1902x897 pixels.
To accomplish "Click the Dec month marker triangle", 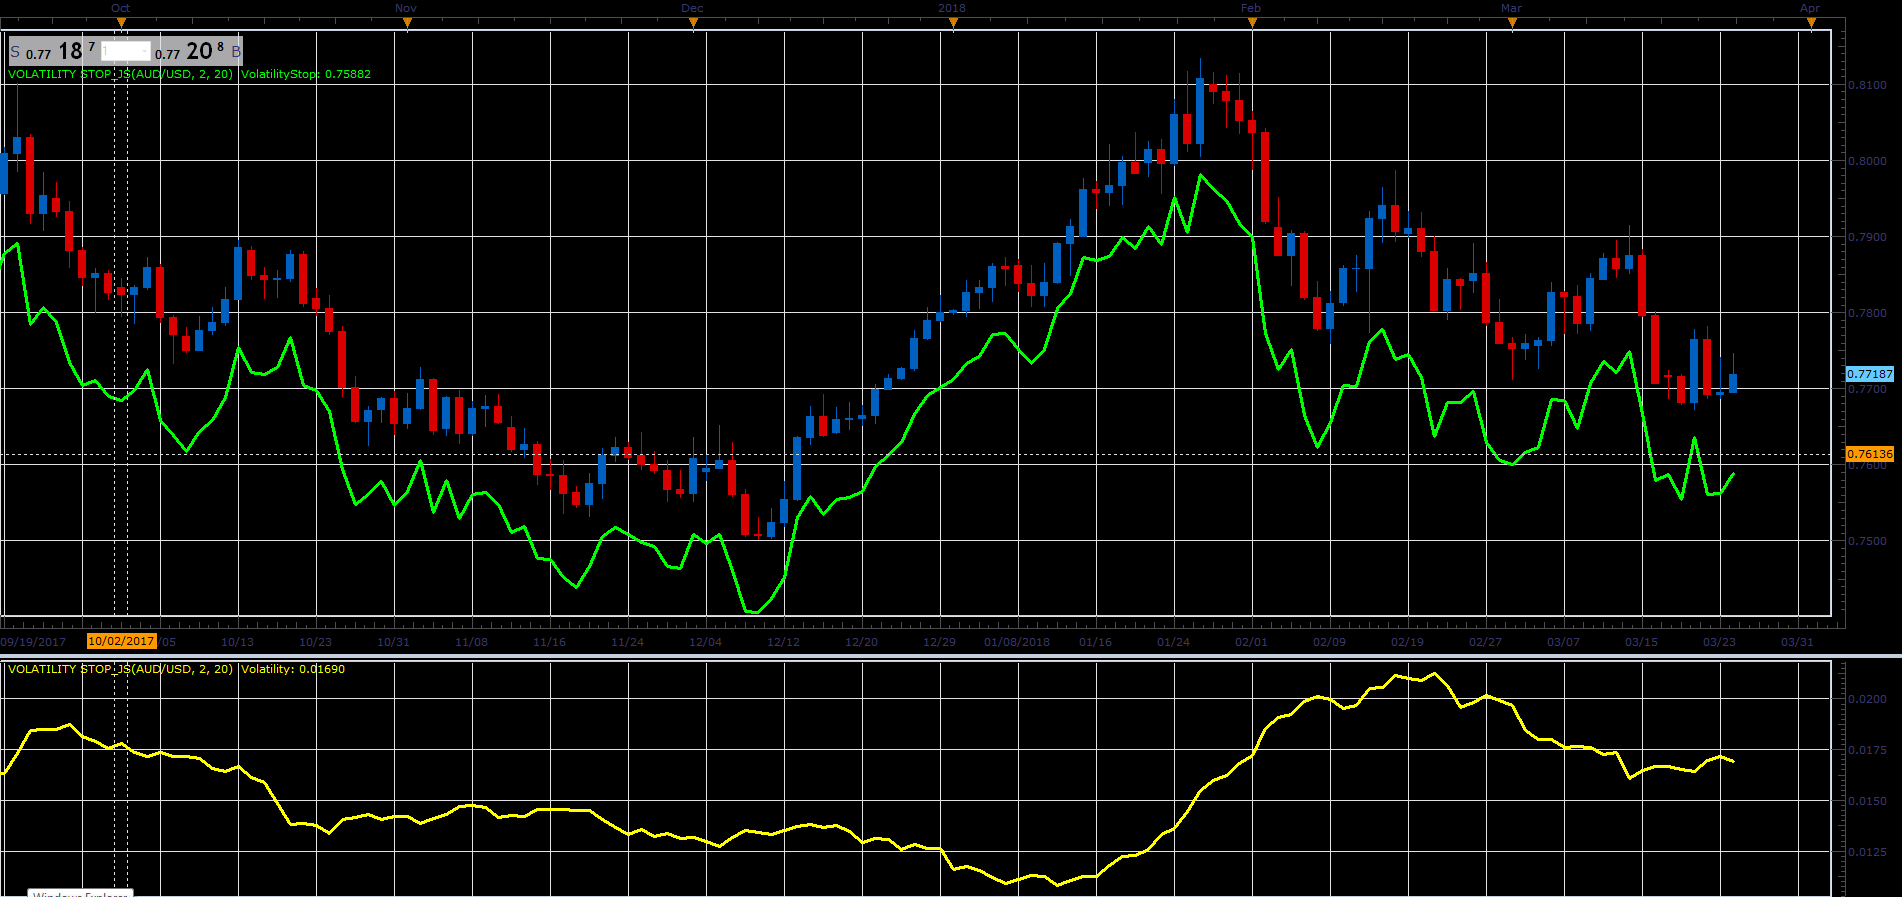I will tap(693, 23).
